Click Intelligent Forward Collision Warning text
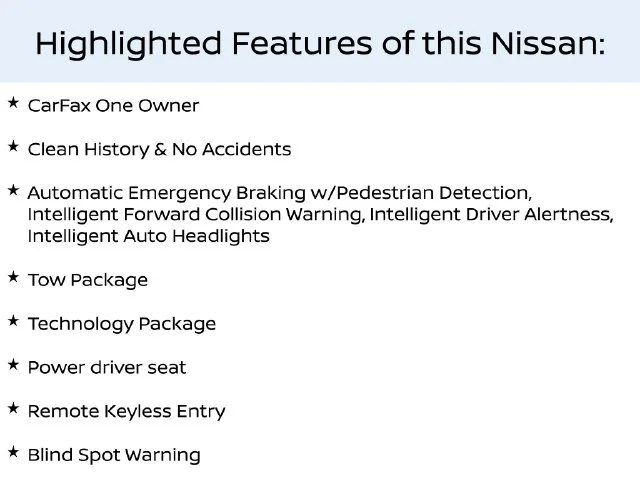The width and height of the screenshot is (640, 480). pyautogui.click(x=196, y=215)
